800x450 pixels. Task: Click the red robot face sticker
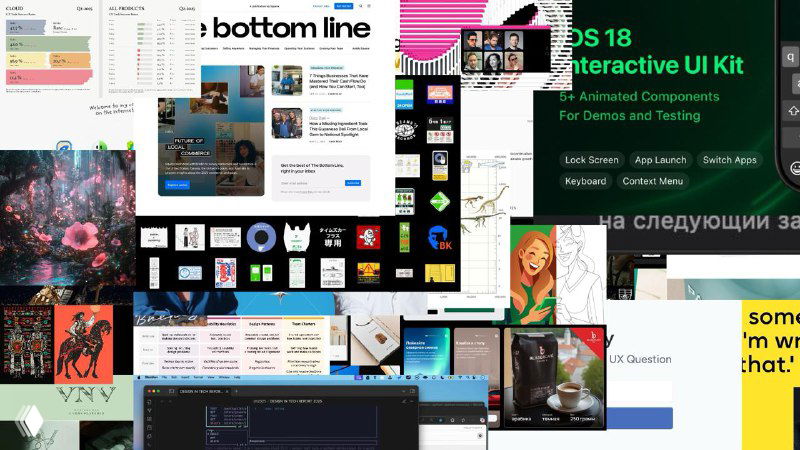368,237
